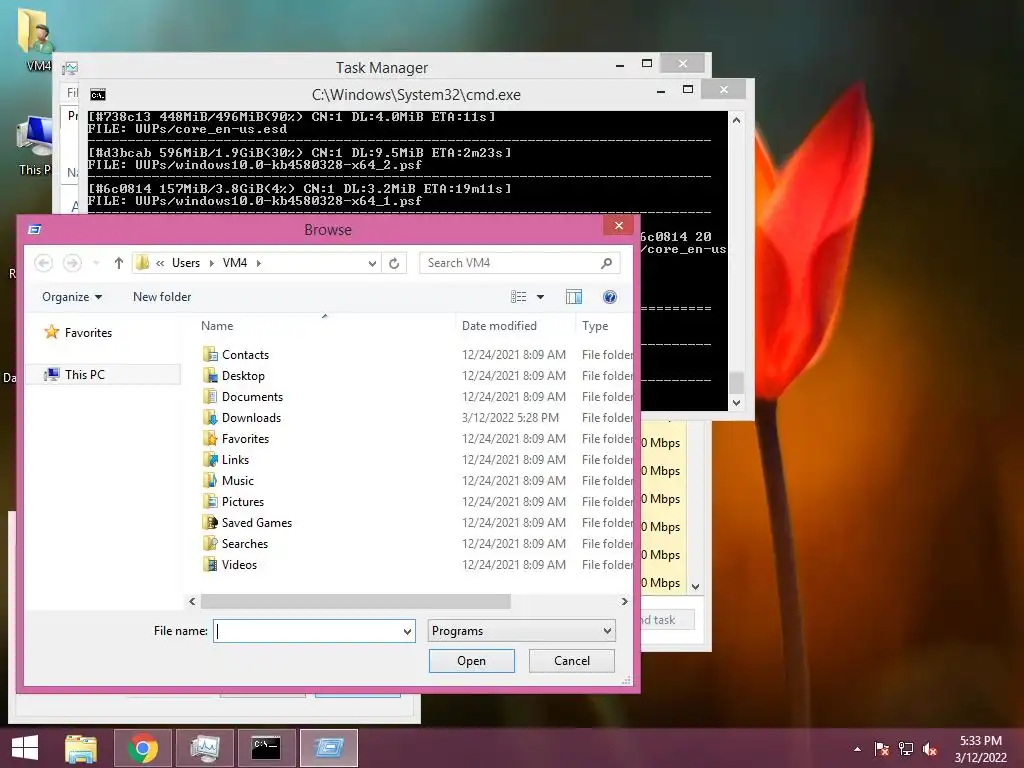Create a New folder
Image resolution: width=1024 pixels, height=768 pixels.
coord(162,297)
